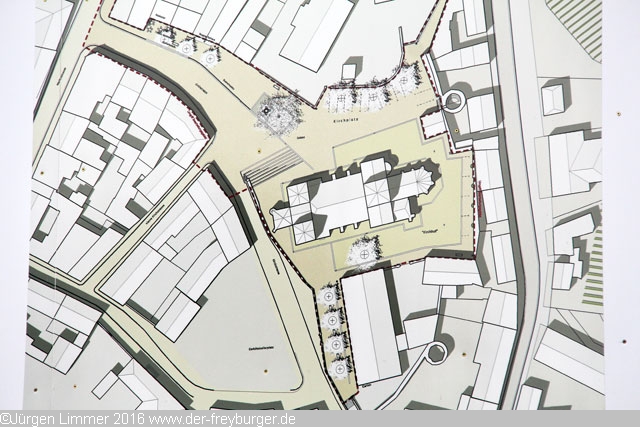Click the staircase steps west of the church
Screen dimensions: 640x427
(268, 167)
